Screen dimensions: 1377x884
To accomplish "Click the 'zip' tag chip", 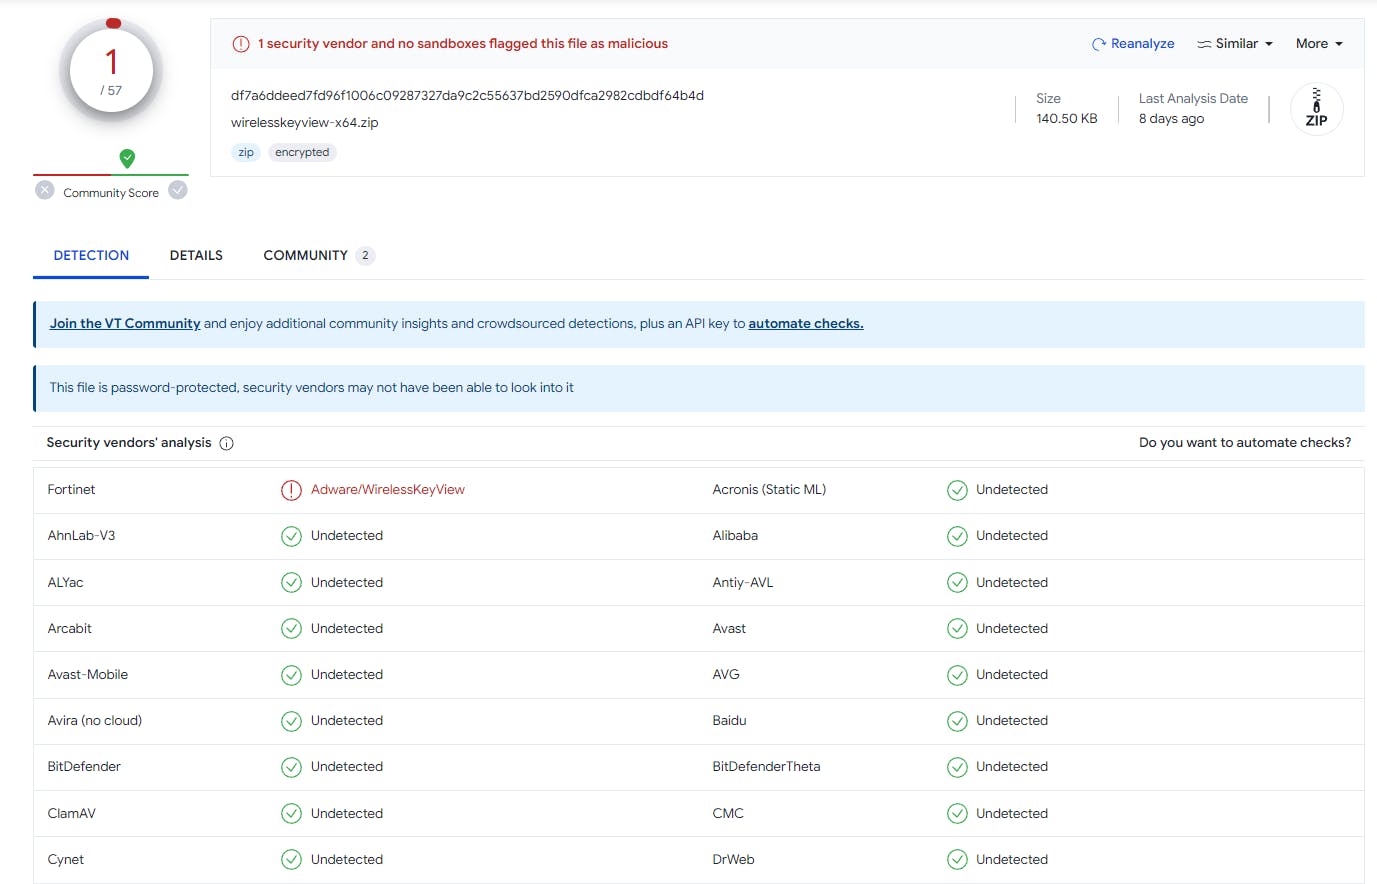I will point(246,153).
